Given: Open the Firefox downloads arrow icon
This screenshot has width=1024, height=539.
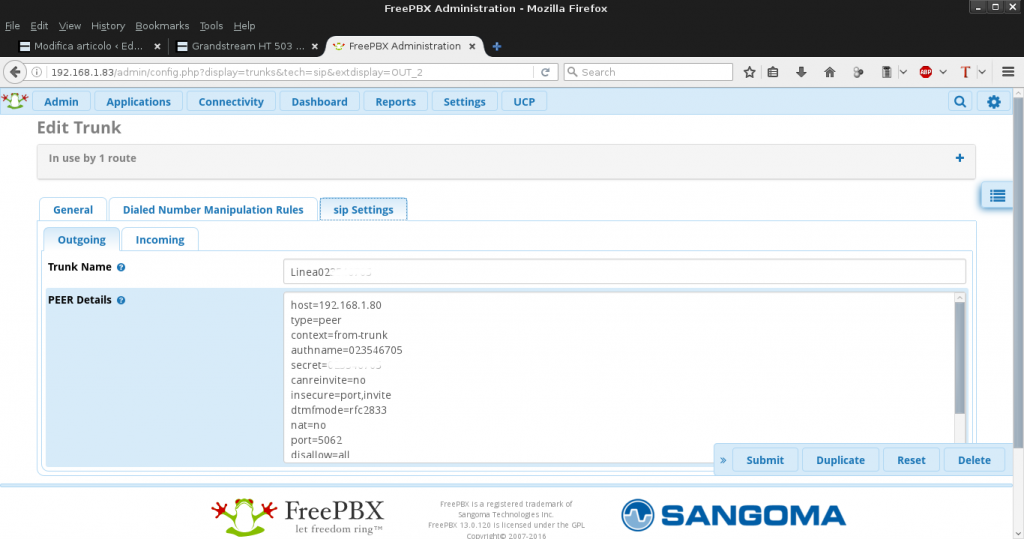Looking at the screenshot, I should 801,72.
